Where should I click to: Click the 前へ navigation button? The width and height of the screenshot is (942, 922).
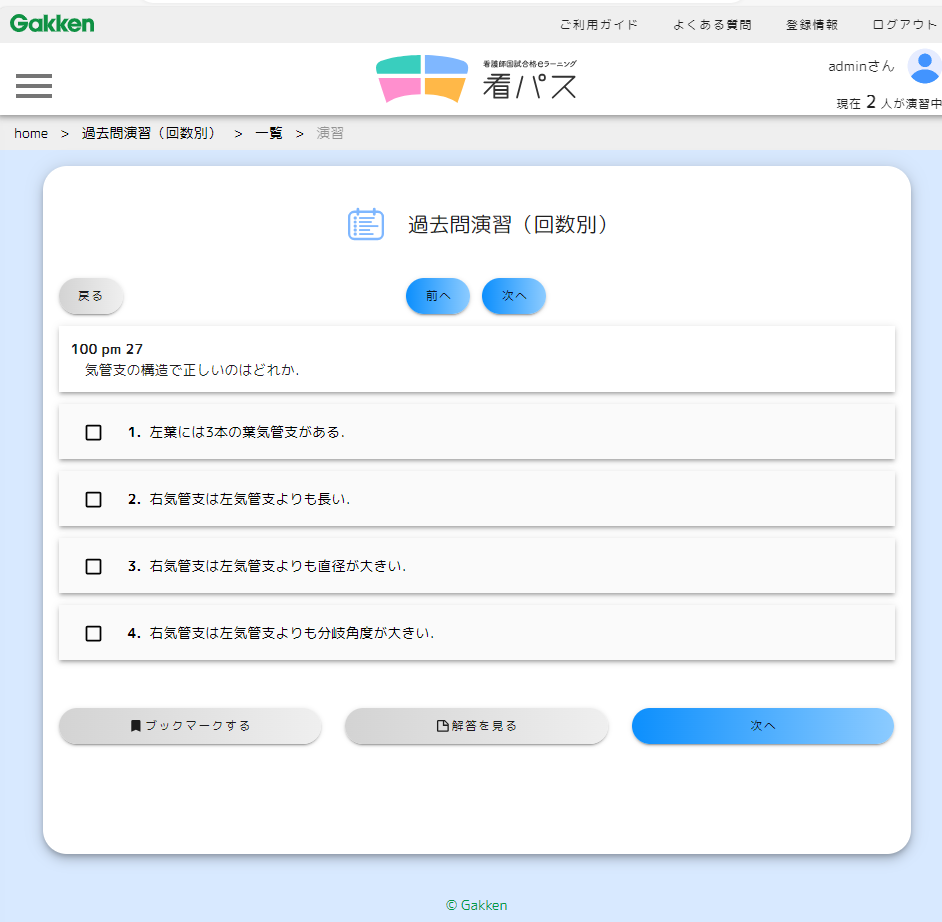click(x=437, y=296)
